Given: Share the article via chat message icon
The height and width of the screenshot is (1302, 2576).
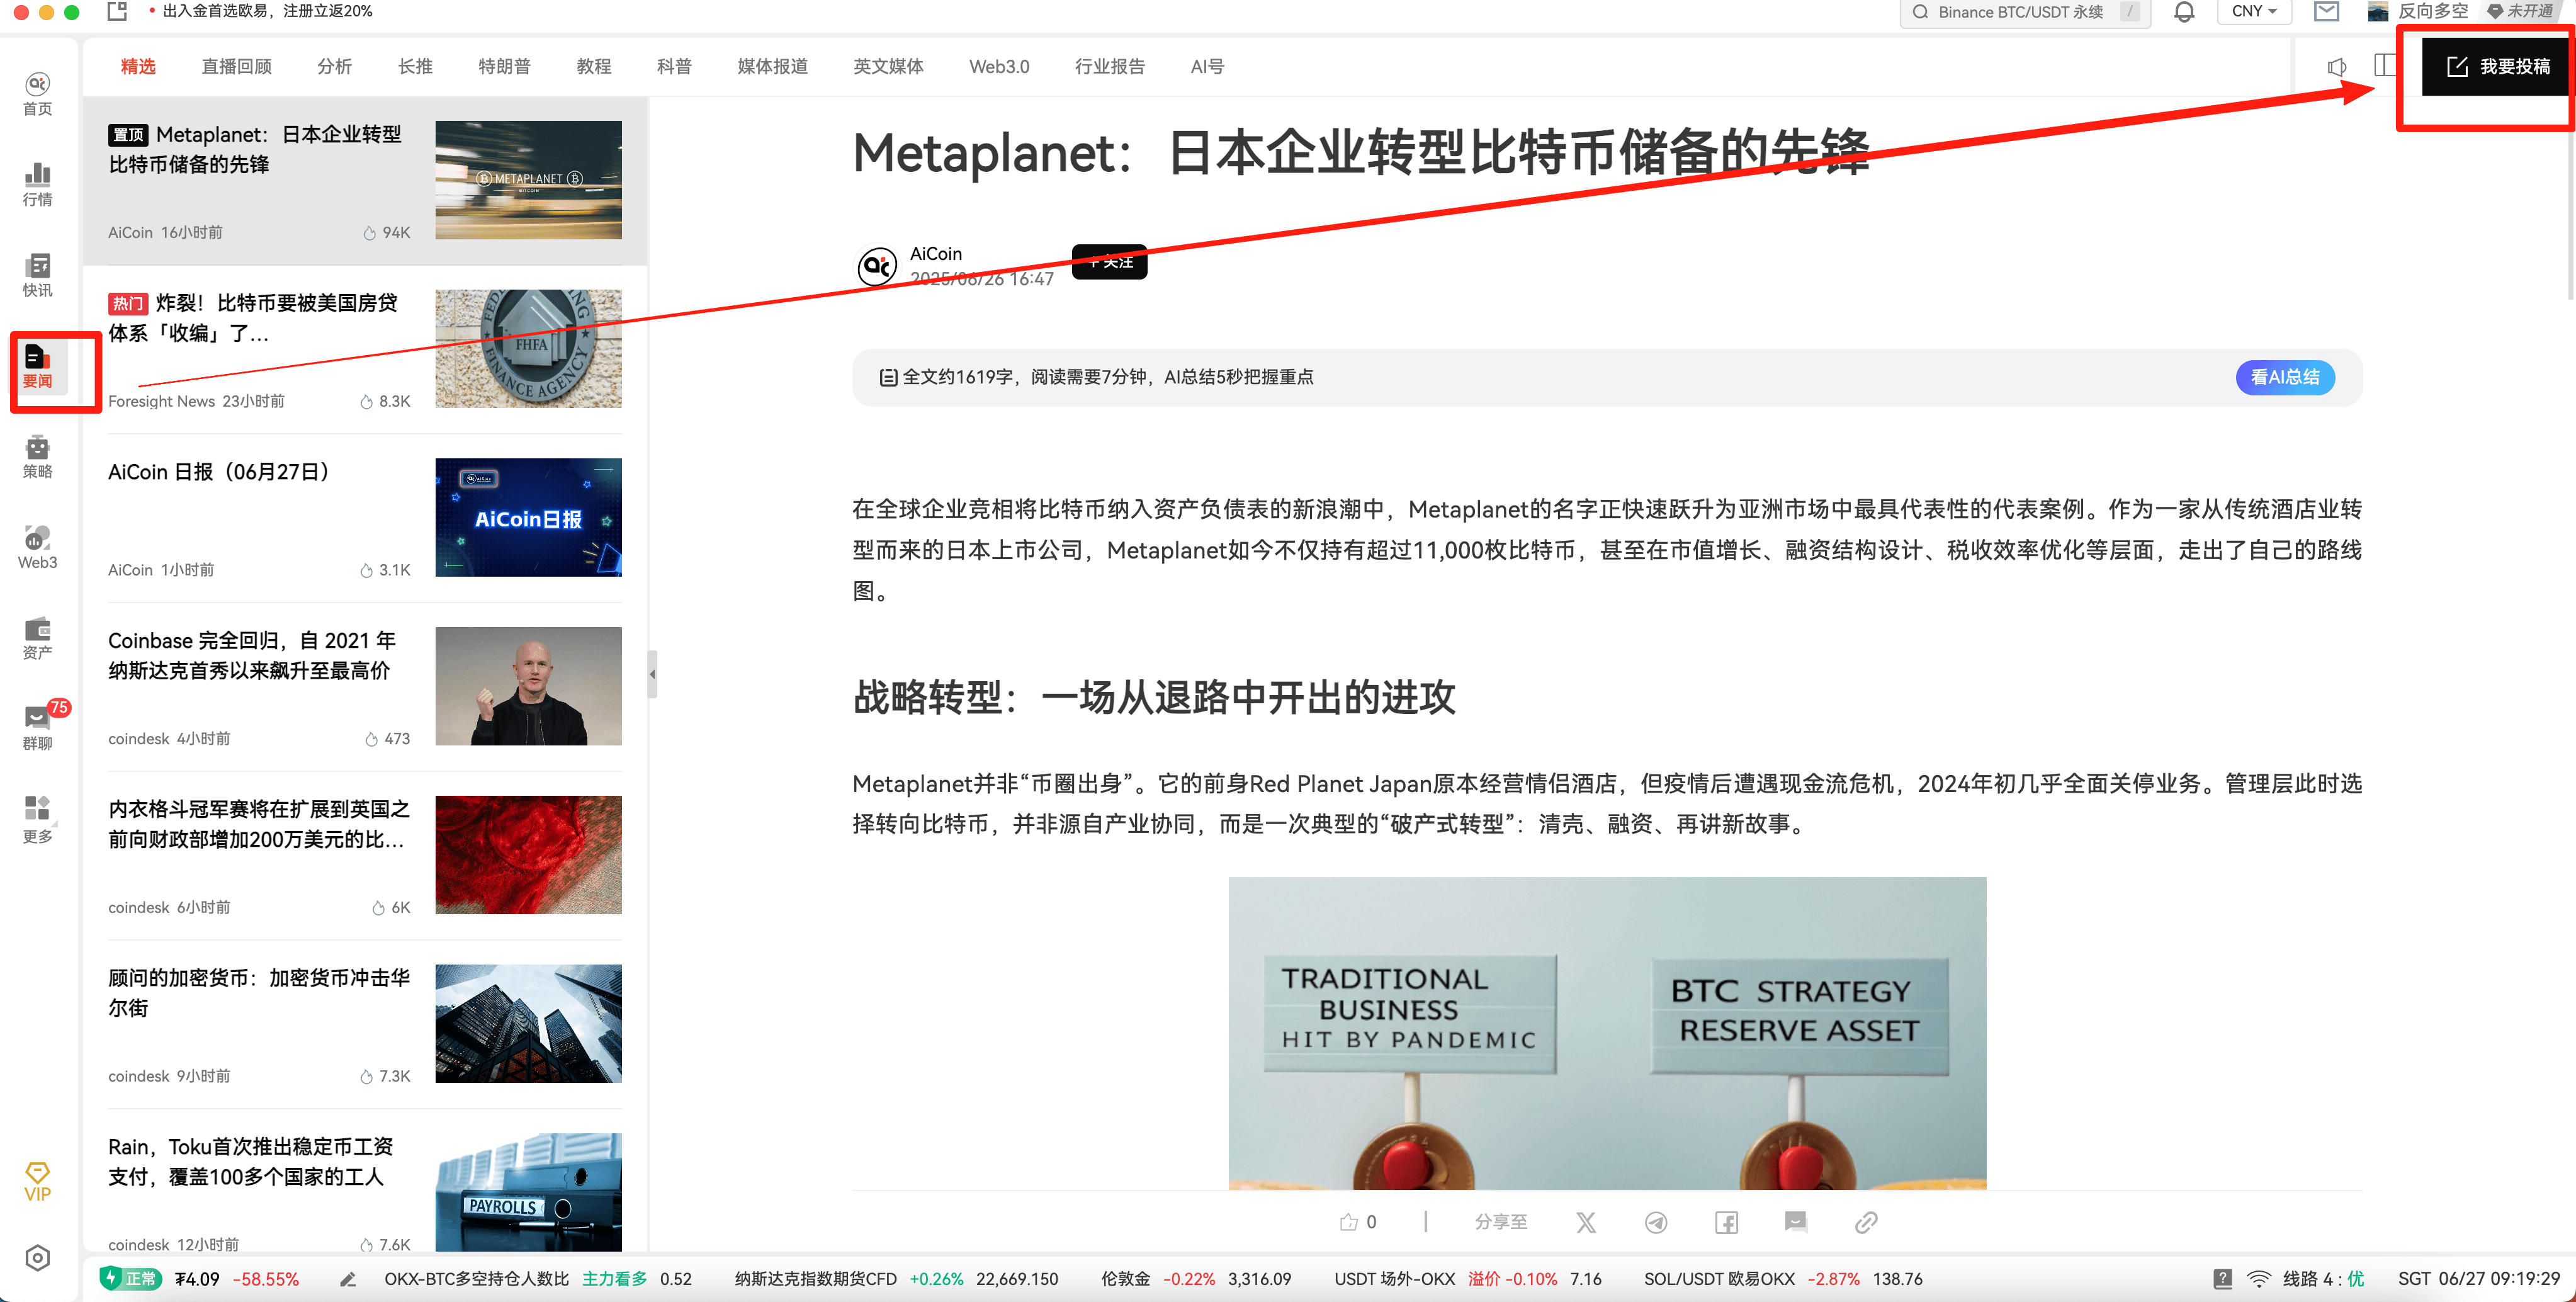Looking at the screenshot, I should point(1796,1222).
